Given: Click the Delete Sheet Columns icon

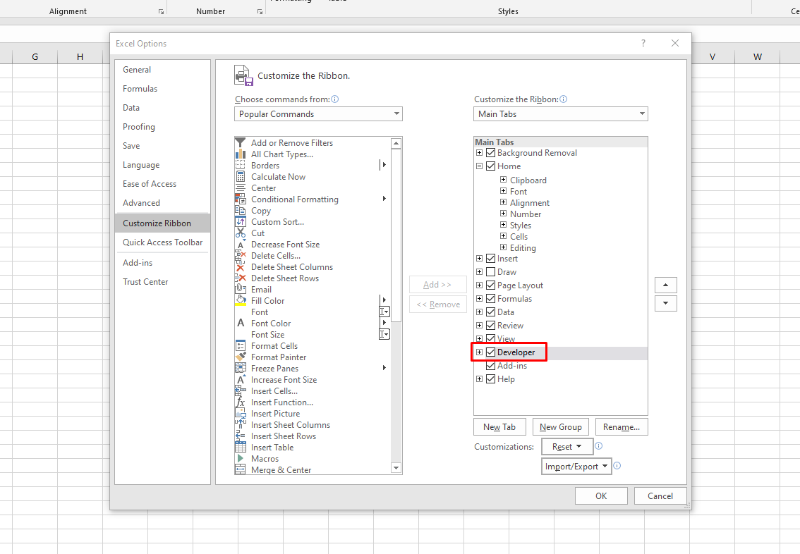Looking at the screenshot, I should click(240, 267).
